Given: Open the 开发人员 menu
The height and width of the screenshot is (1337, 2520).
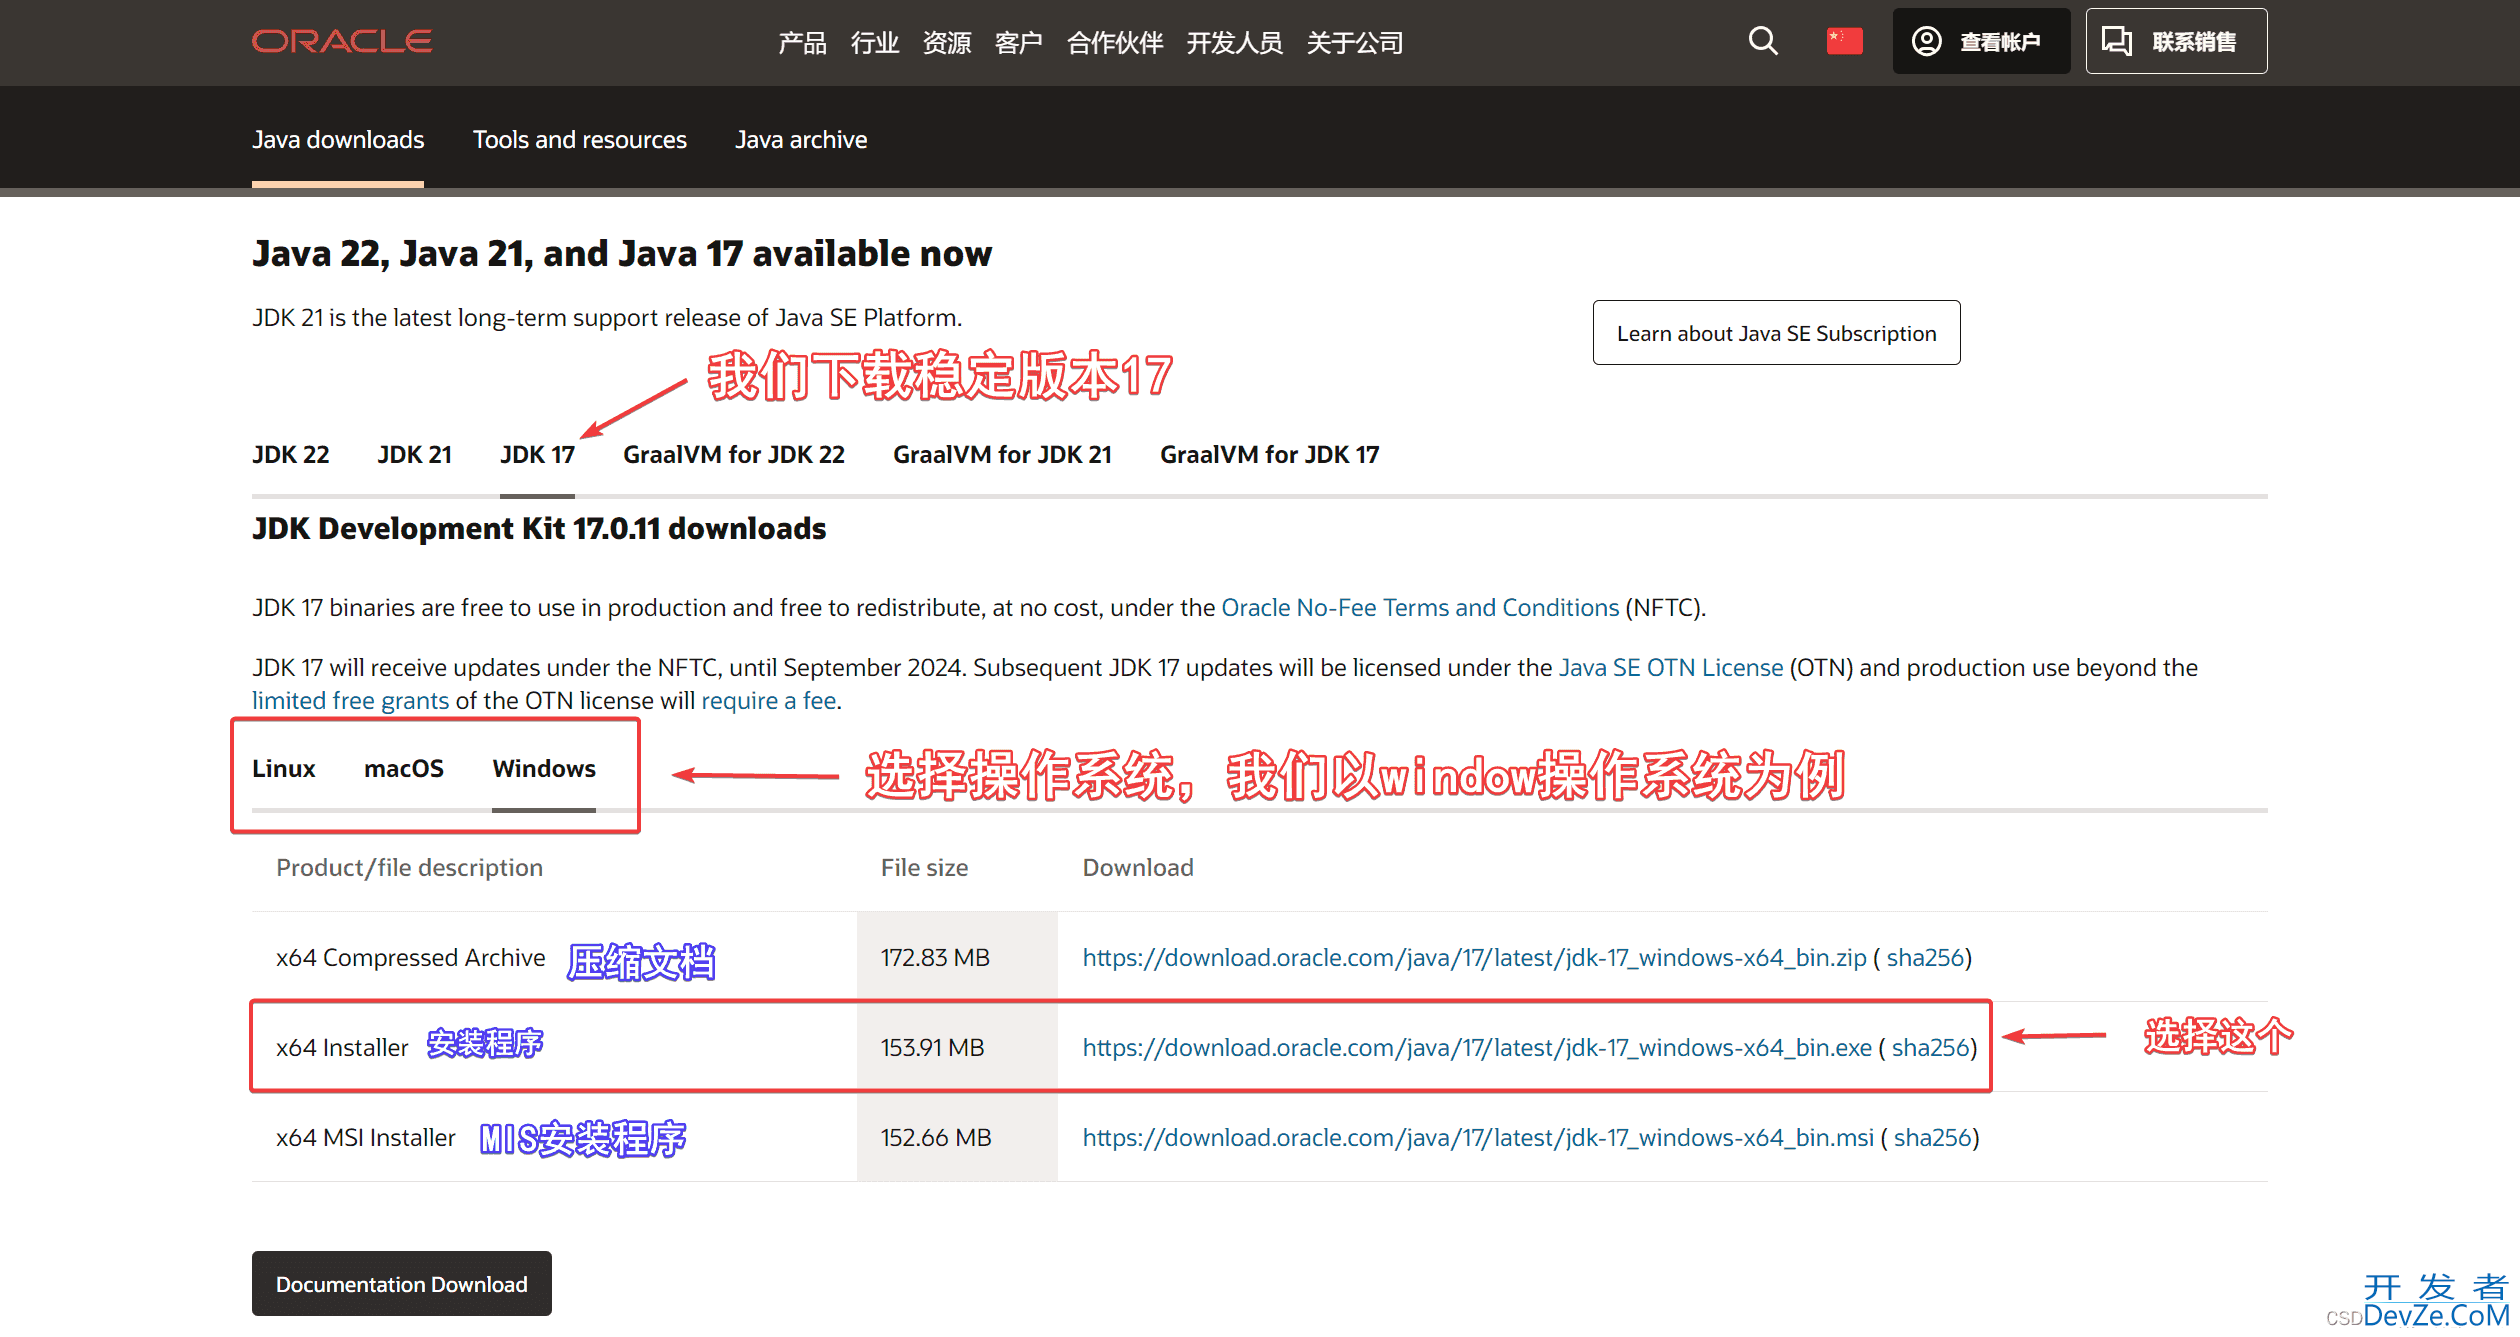Looking at the screenshot, I should click(x=1234, y=43).
